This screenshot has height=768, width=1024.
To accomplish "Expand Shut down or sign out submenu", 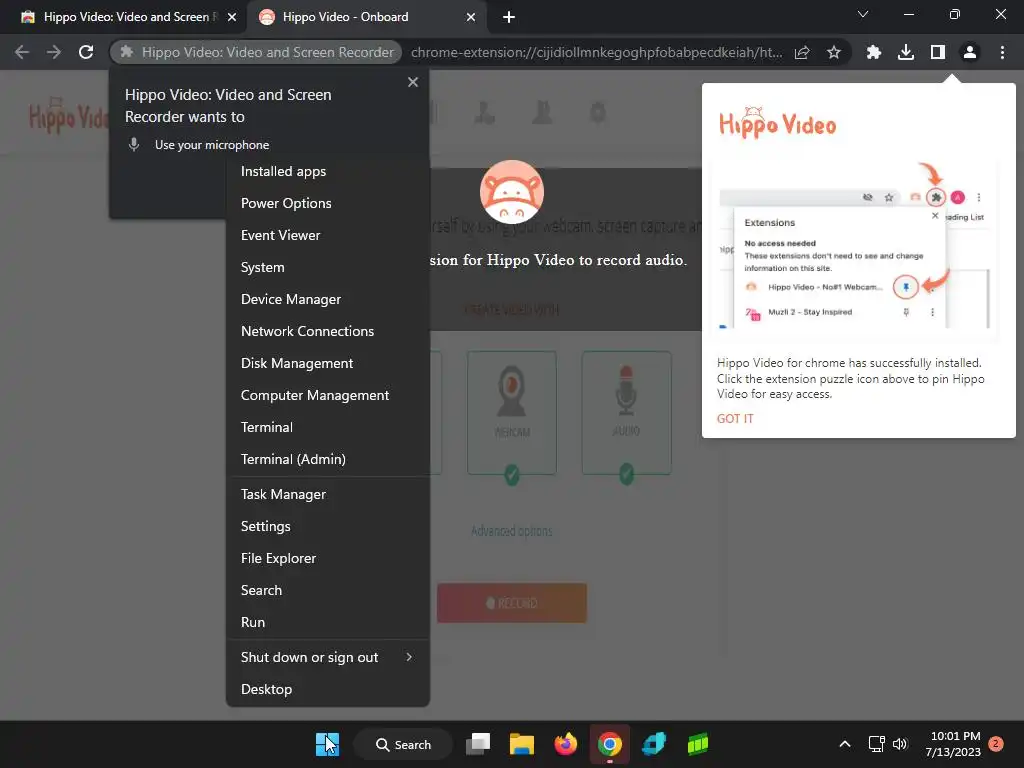I will (327, 658).
